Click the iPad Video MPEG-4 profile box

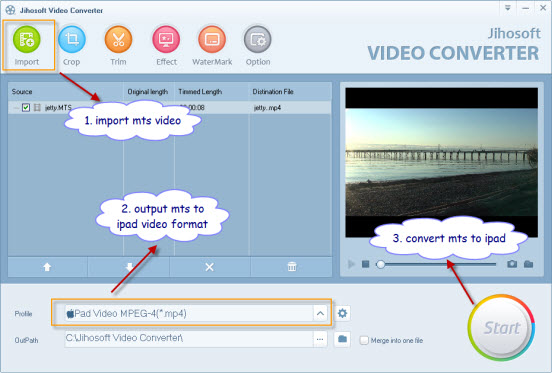pyautogui.click(x=189, y=313)
